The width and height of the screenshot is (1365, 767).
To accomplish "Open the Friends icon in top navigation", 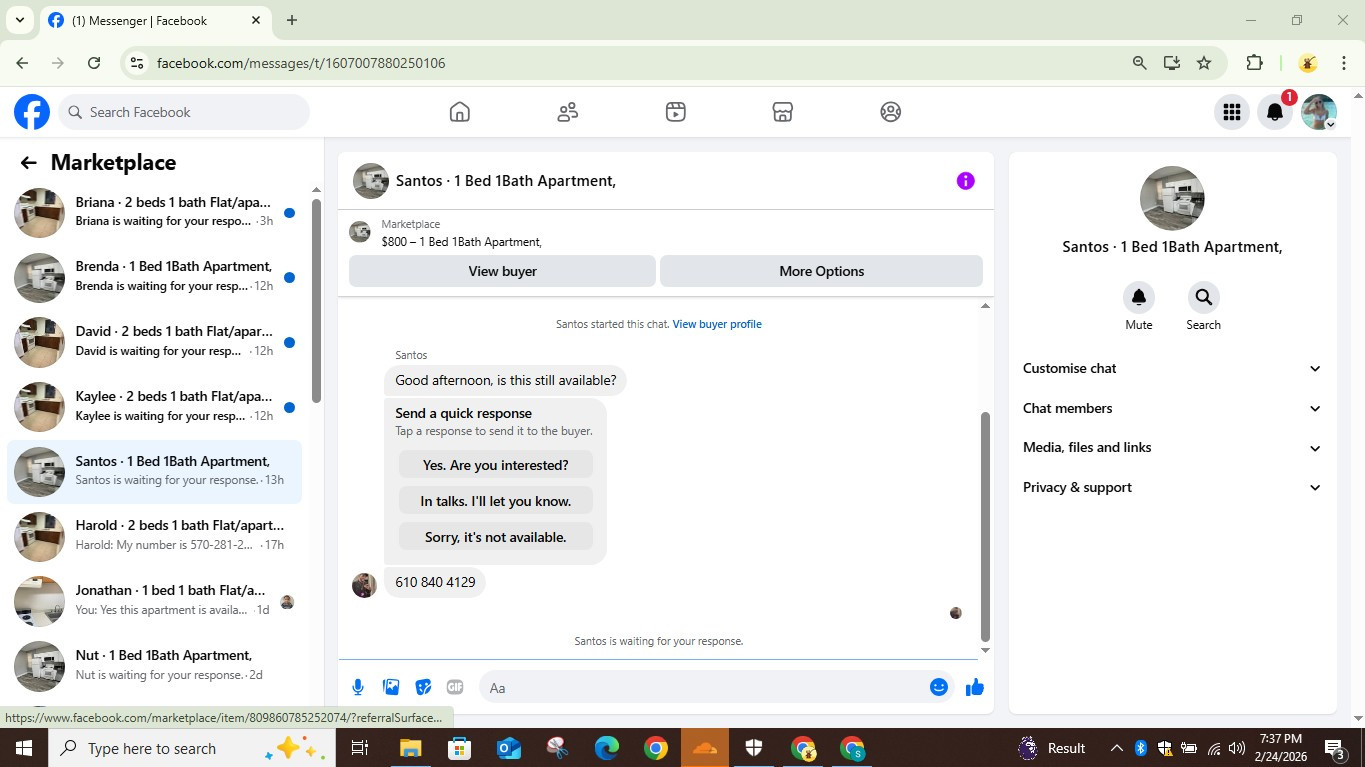I will click(568, 112).
